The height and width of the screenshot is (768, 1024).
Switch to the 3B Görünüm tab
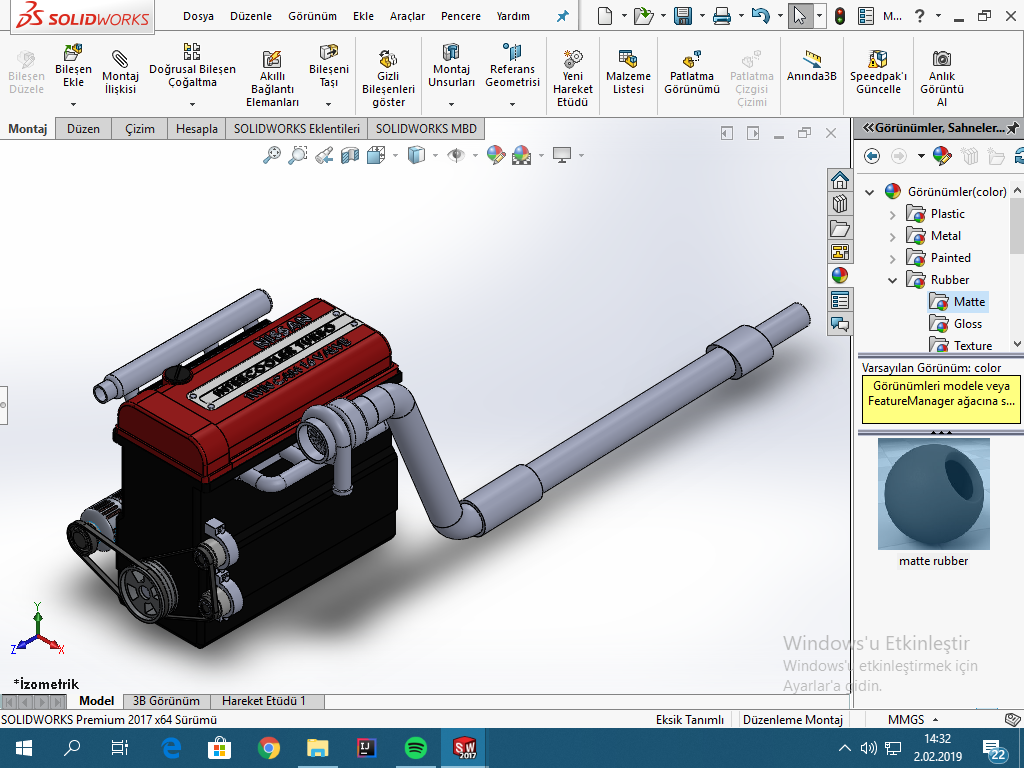[x=166, y=701]
